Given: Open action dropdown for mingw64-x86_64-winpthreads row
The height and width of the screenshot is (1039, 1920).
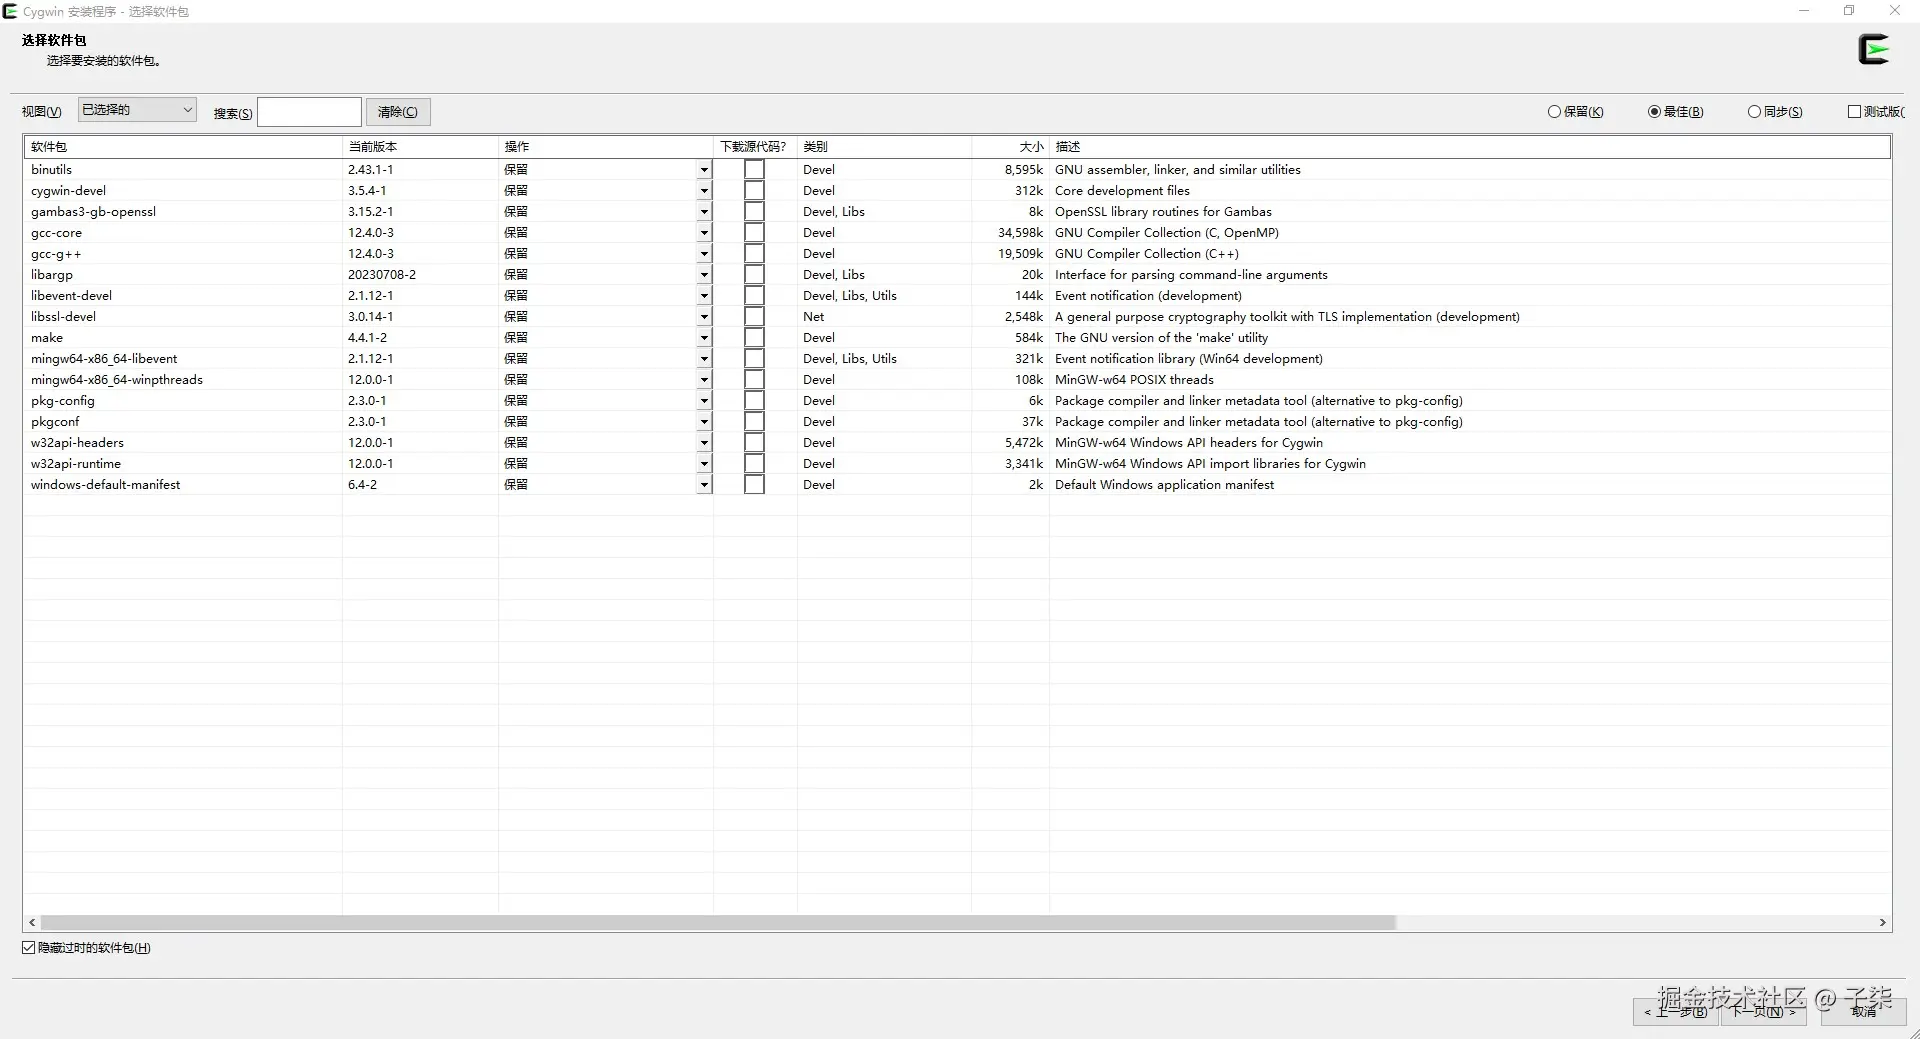Looking at the screenshot, I should 704,380.
